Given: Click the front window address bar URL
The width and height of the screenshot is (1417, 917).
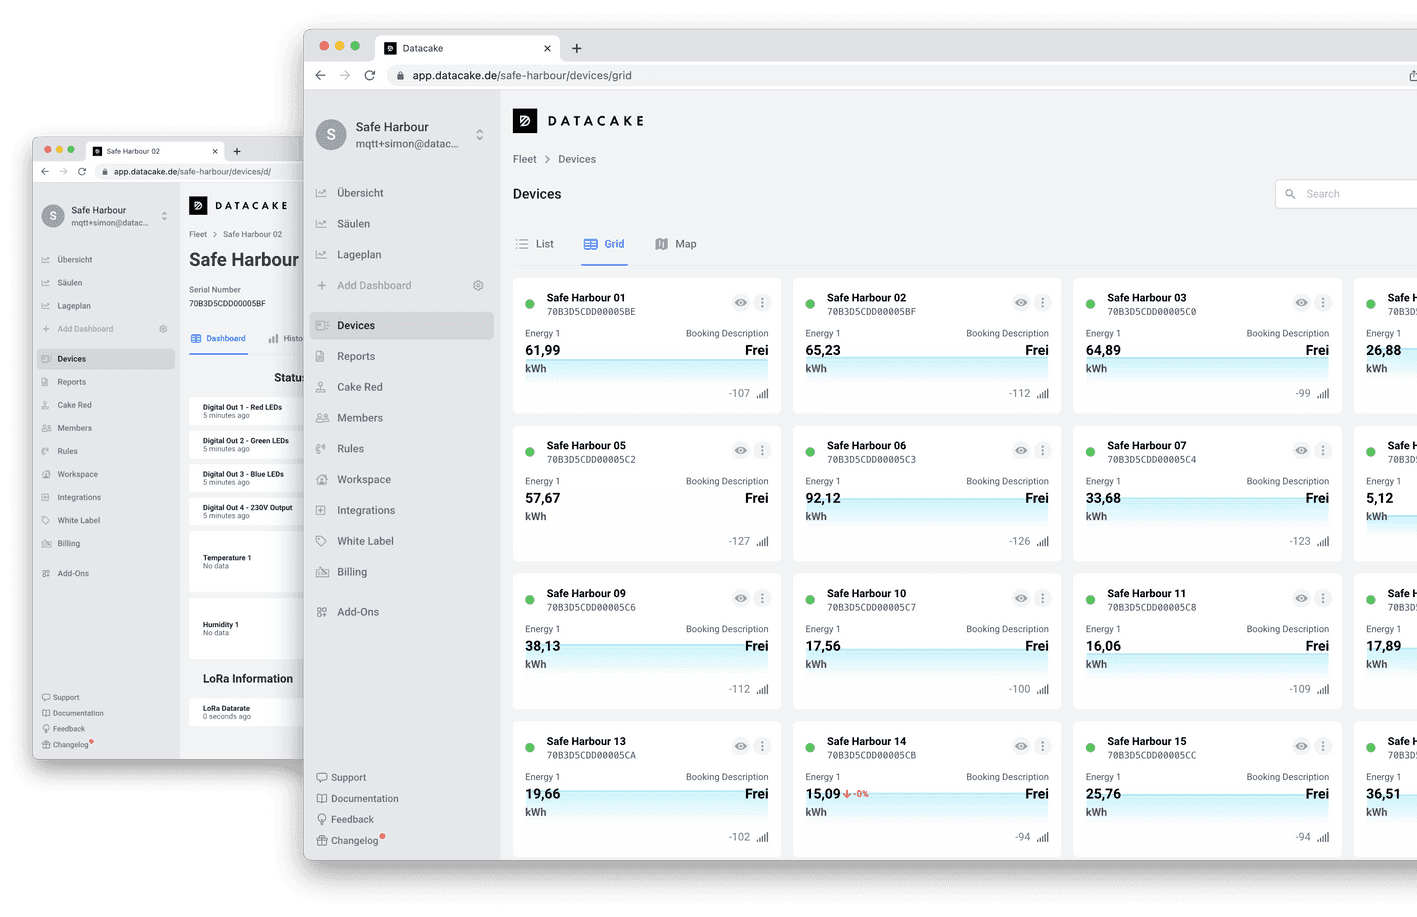Looking at the screenshot, I should pyautogui.click(x=522, y=75).
